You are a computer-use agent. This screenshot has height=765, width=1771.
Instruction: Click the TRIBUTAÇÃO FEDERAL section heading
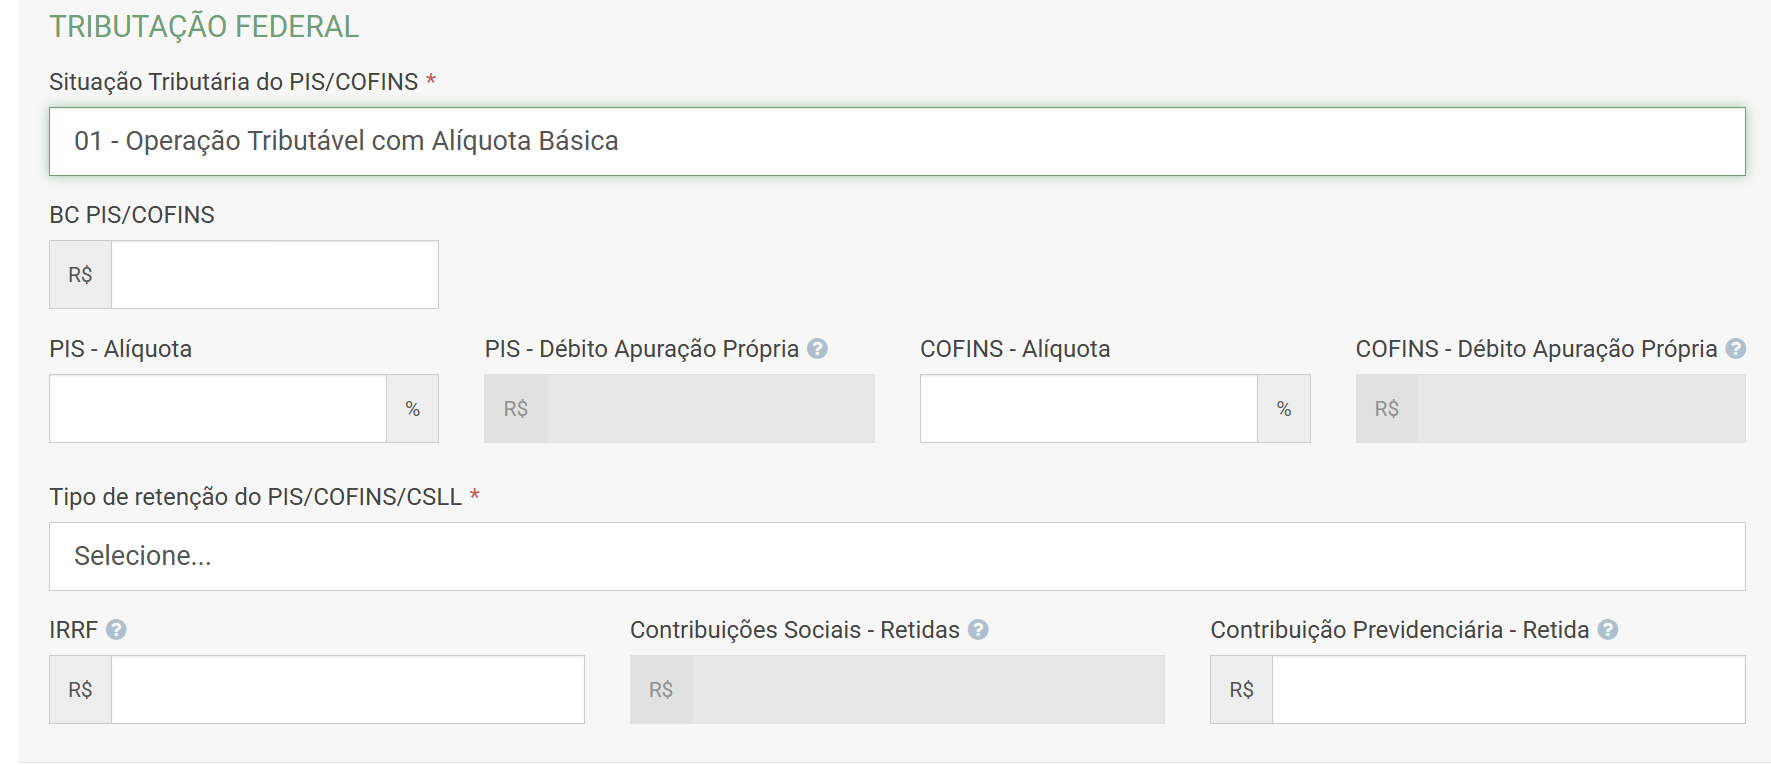pyautogui.click(x=204, y=27)
